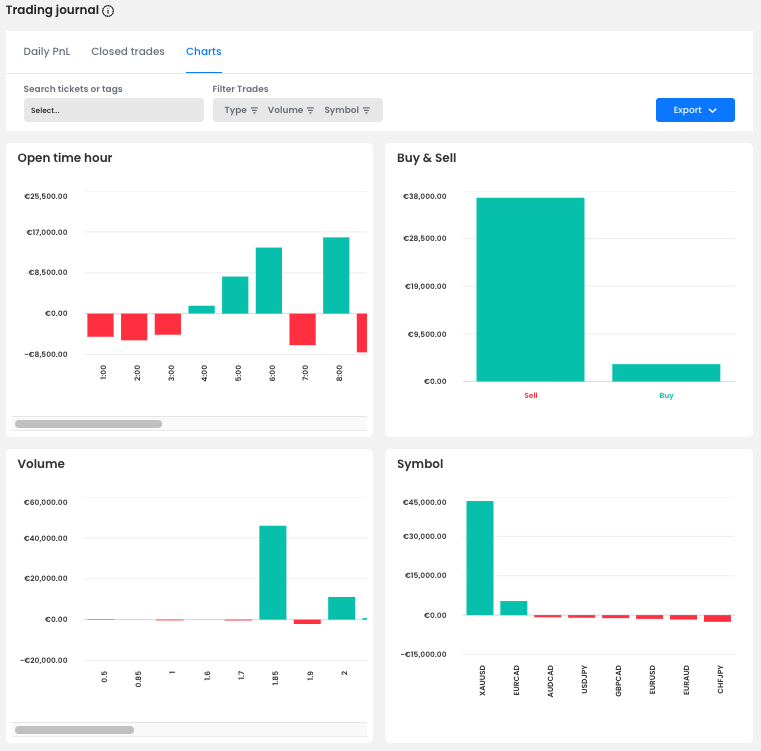Click the chevron arrow on Export button
The width and height of the screenshot is (761, 751).
coord(713,110)
